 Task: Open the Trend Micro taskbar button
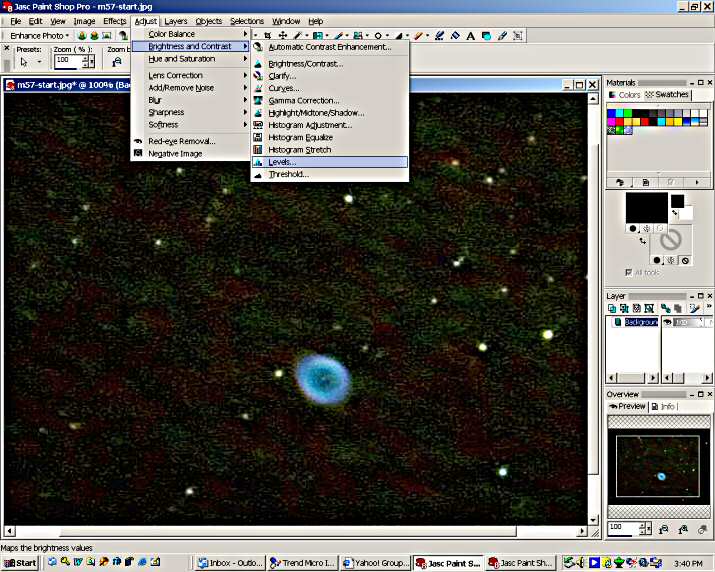(x=302, y=563)
